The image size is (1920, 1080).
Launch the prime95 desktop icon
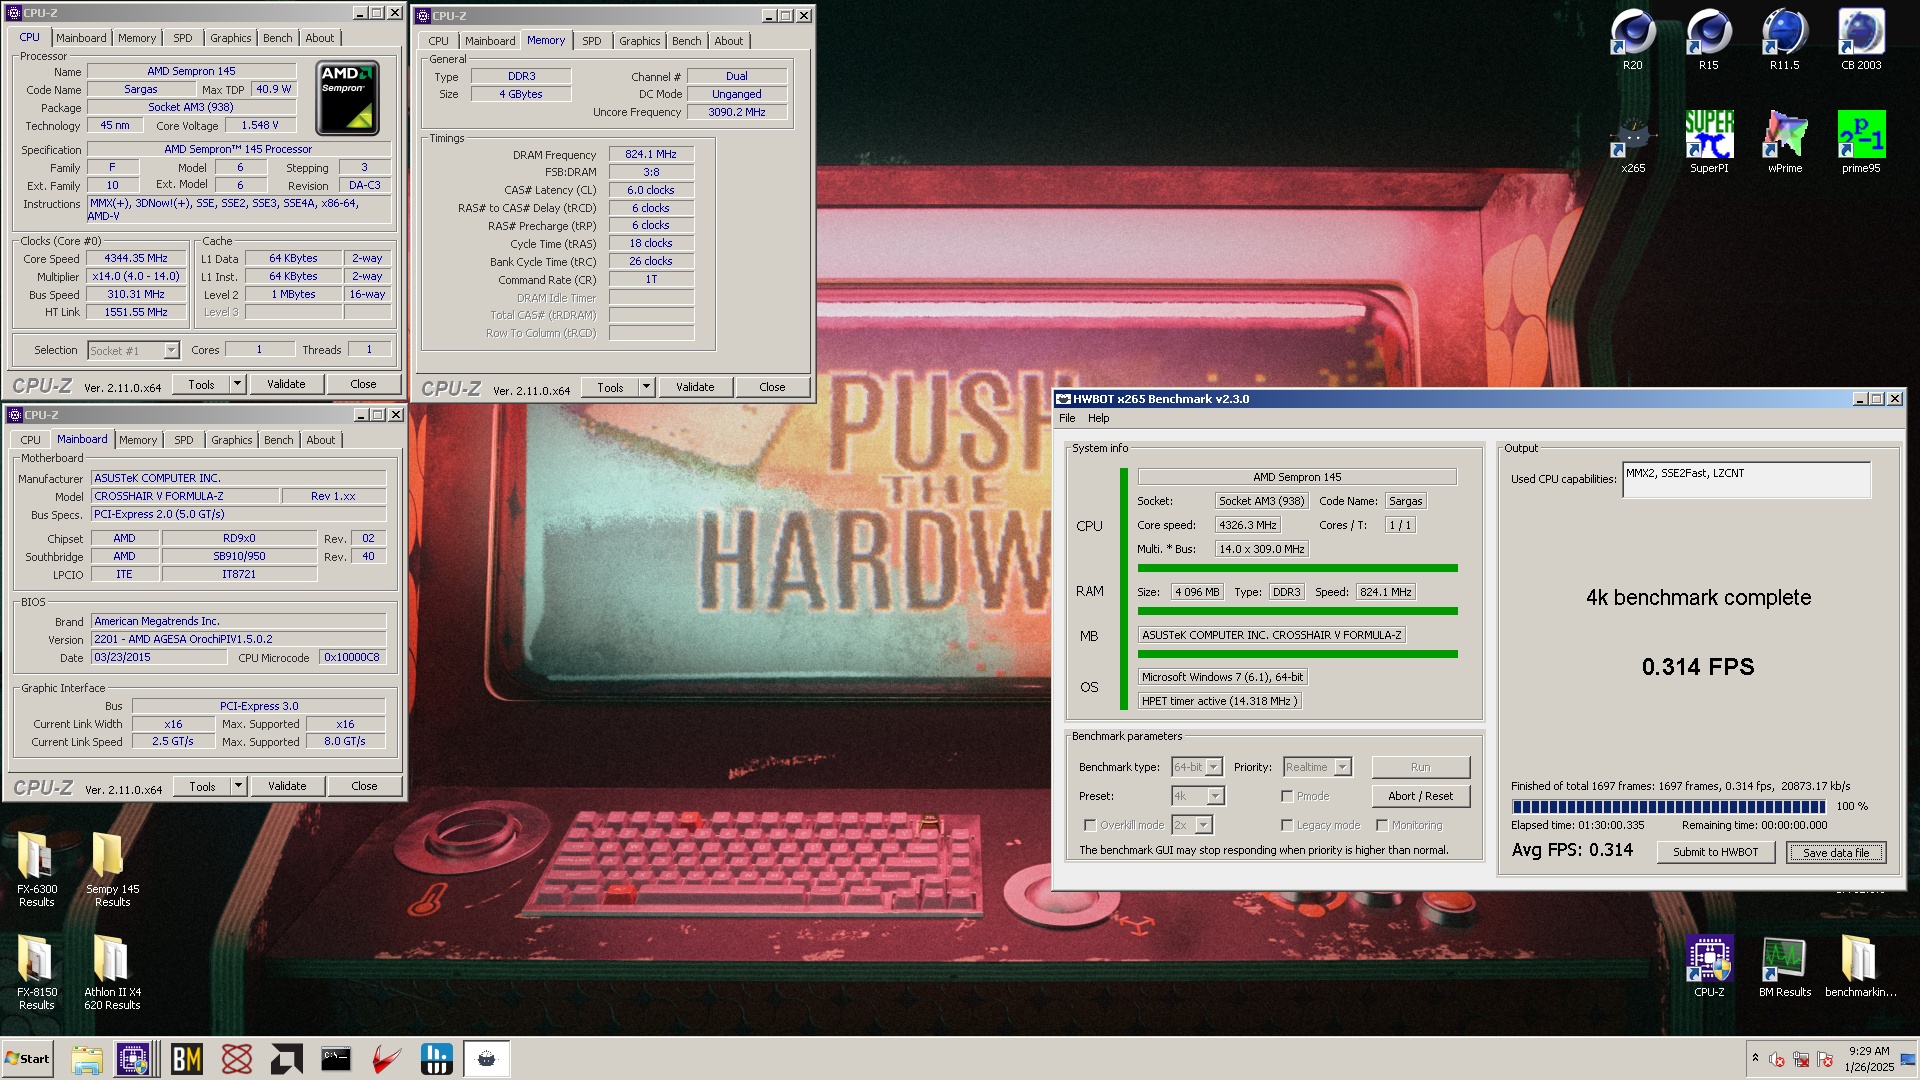tap(1861, 143)
